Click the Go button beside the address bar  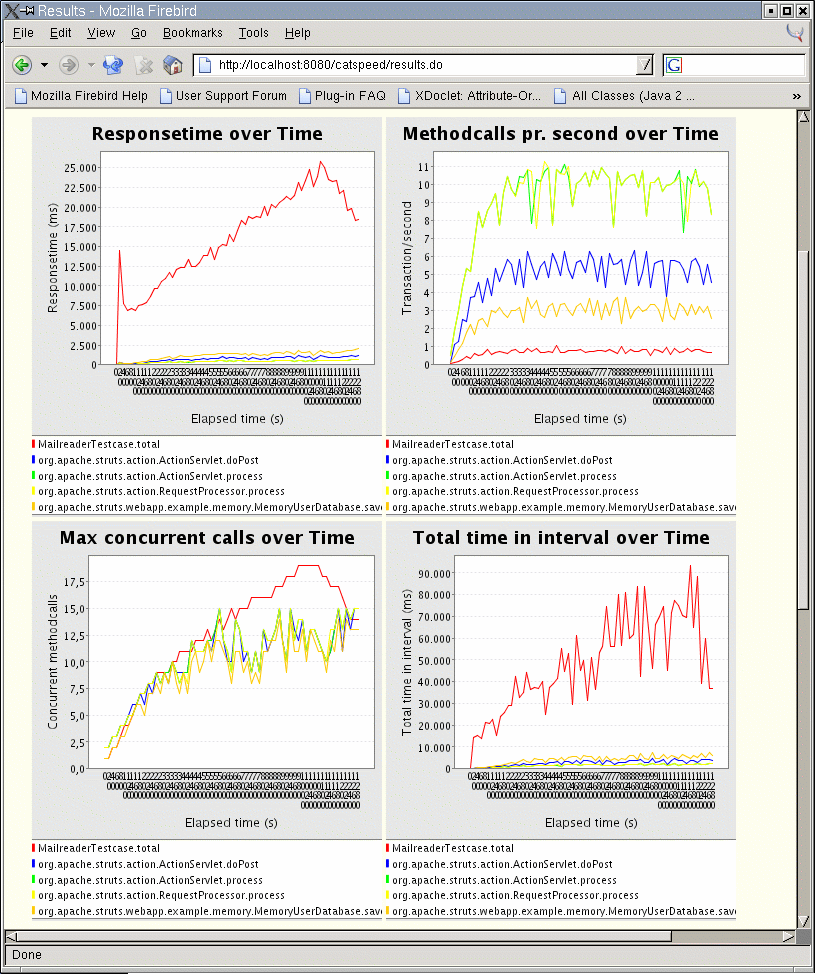point(645,65)
